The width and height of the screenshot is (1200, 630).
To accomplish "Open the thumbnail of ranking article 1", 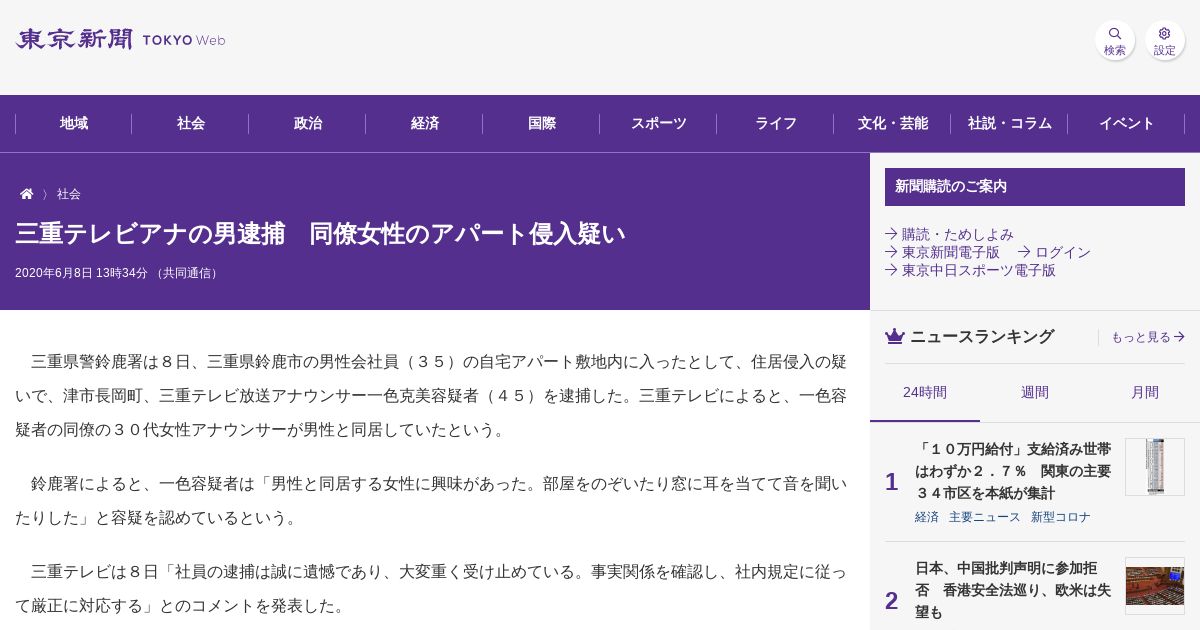I will coord(1155,467).
